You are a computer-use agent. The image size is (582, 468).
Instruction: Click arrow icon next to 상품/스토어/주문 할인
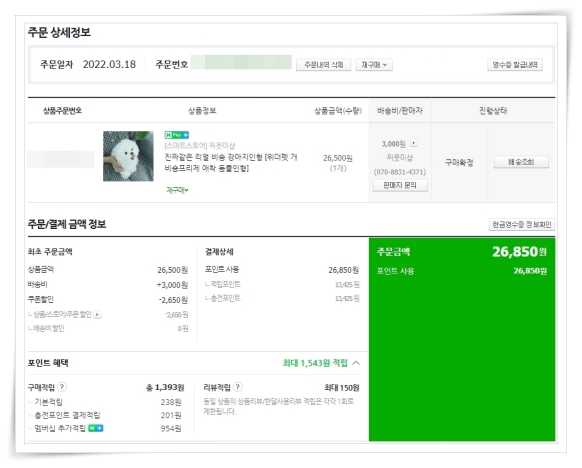97,314
